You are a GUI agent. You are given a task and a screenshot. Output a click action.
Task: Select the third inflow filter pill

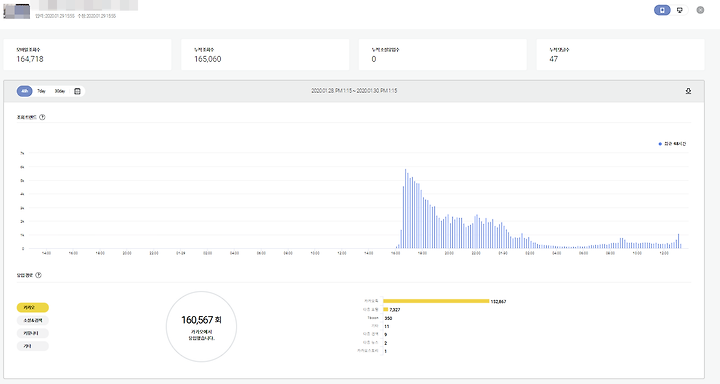coord(33,333)
